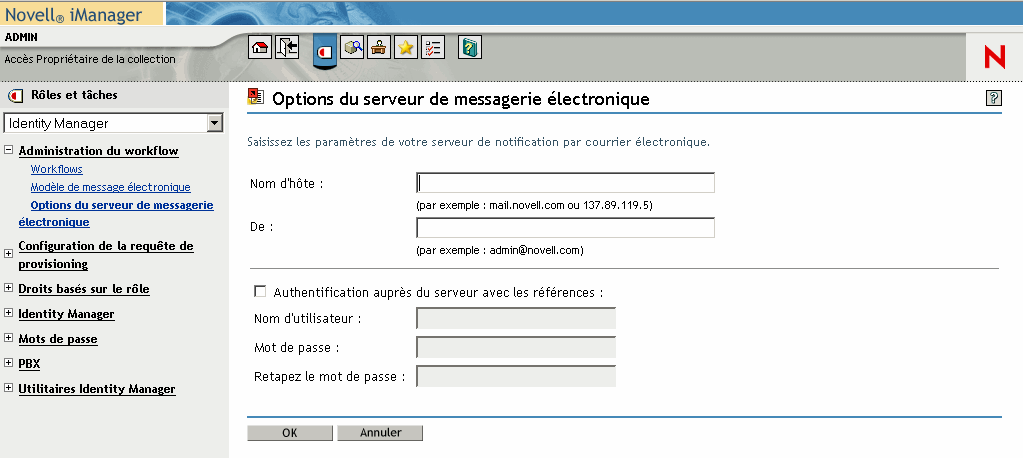Click the Utilitaires Identity Manager heading
The width and height of the screenshot is (1023, 458).
[97, 389]
